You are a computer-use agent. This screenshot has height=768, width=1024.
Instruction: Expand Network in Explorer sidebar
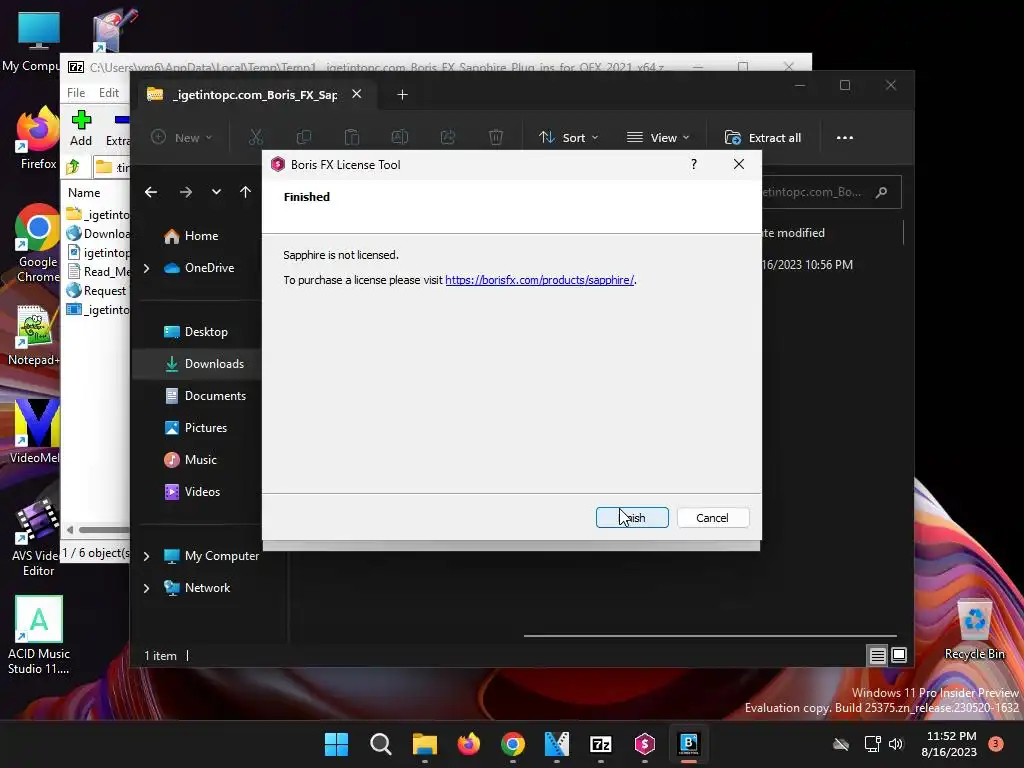146,588
